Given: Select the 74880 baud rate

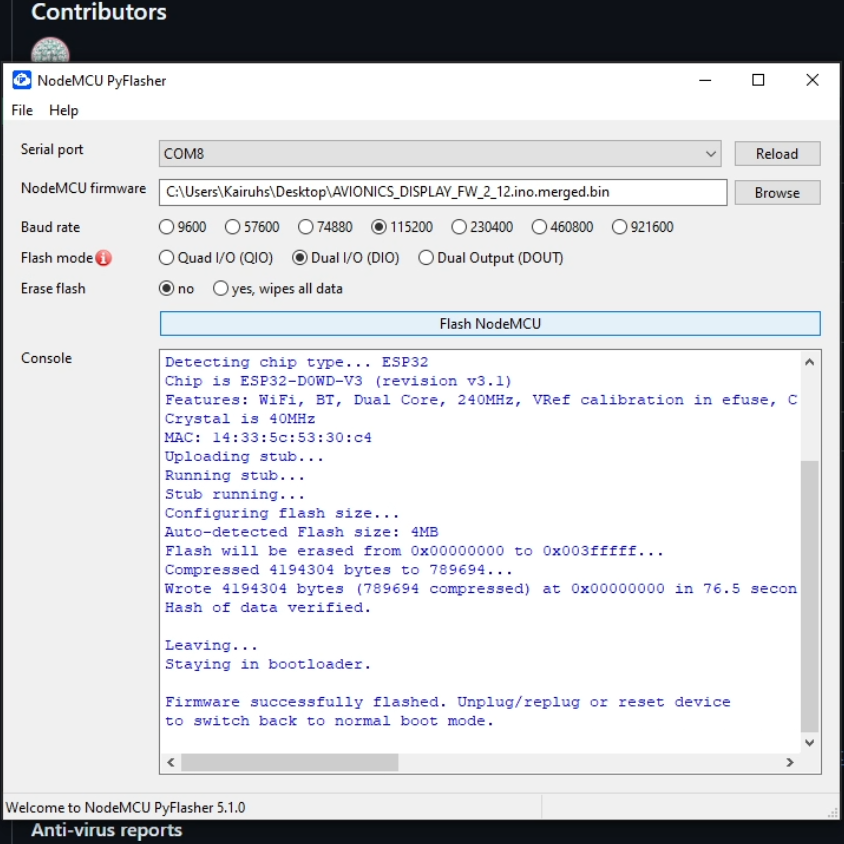Looking at the screenshot, I should point(325,227).
